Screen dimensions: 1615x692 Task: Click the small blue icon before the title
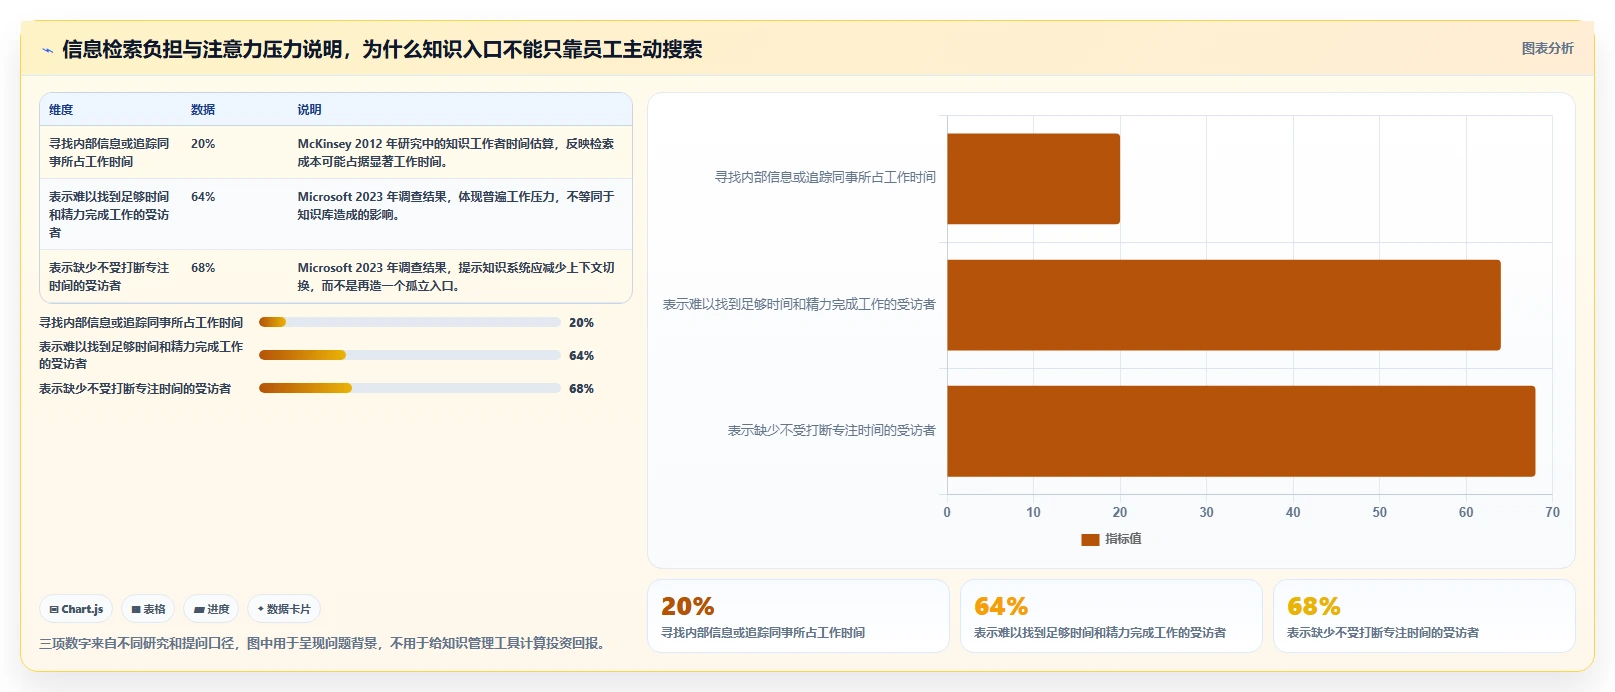(x=47, y=50)
